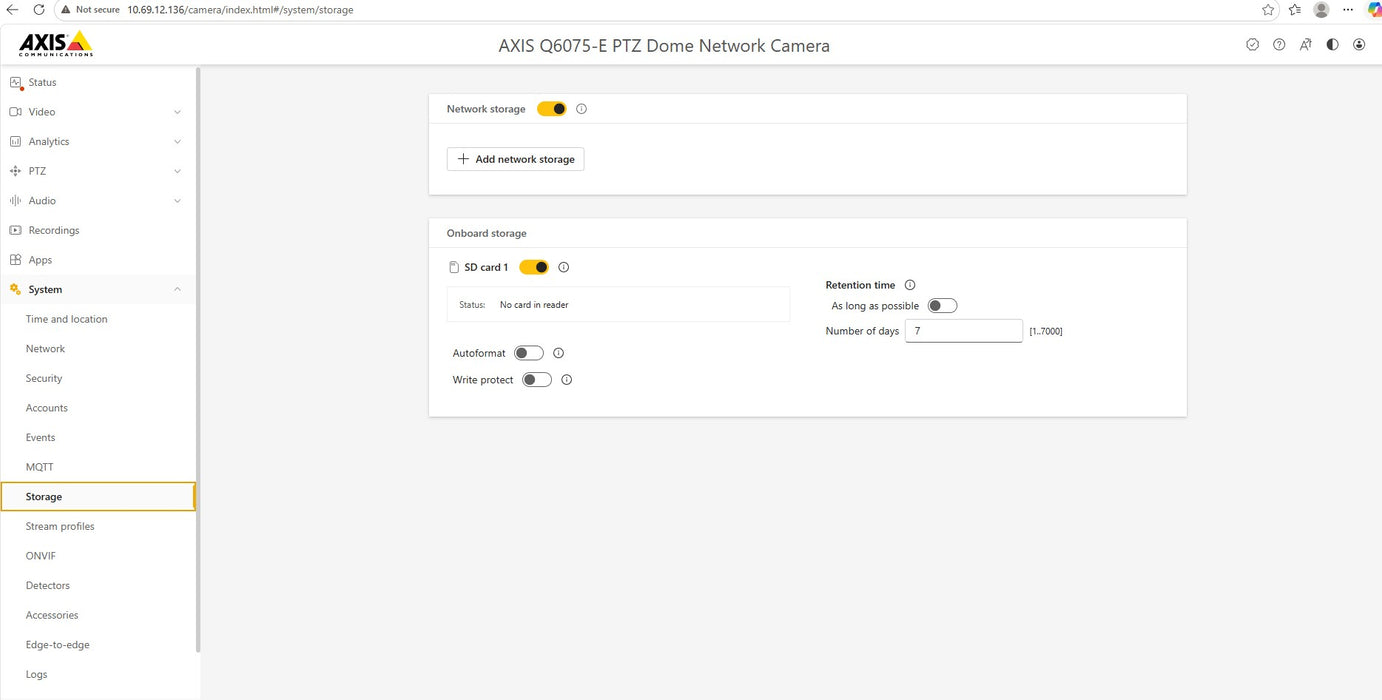Go to Network settings in sidebar

(x=98, y=349)
